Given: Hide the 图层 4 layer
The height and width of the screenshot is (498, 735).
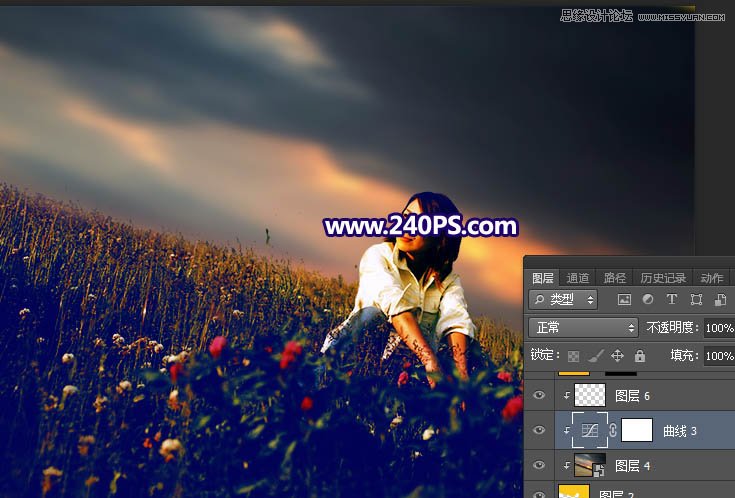Looking at the screenshot, I should (539, 465).
